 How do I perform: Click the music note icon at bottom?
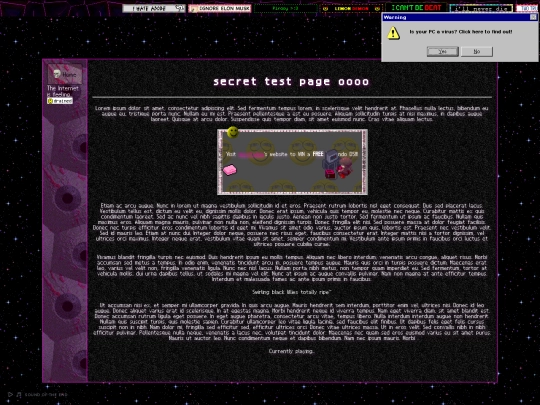pos(19,395)
